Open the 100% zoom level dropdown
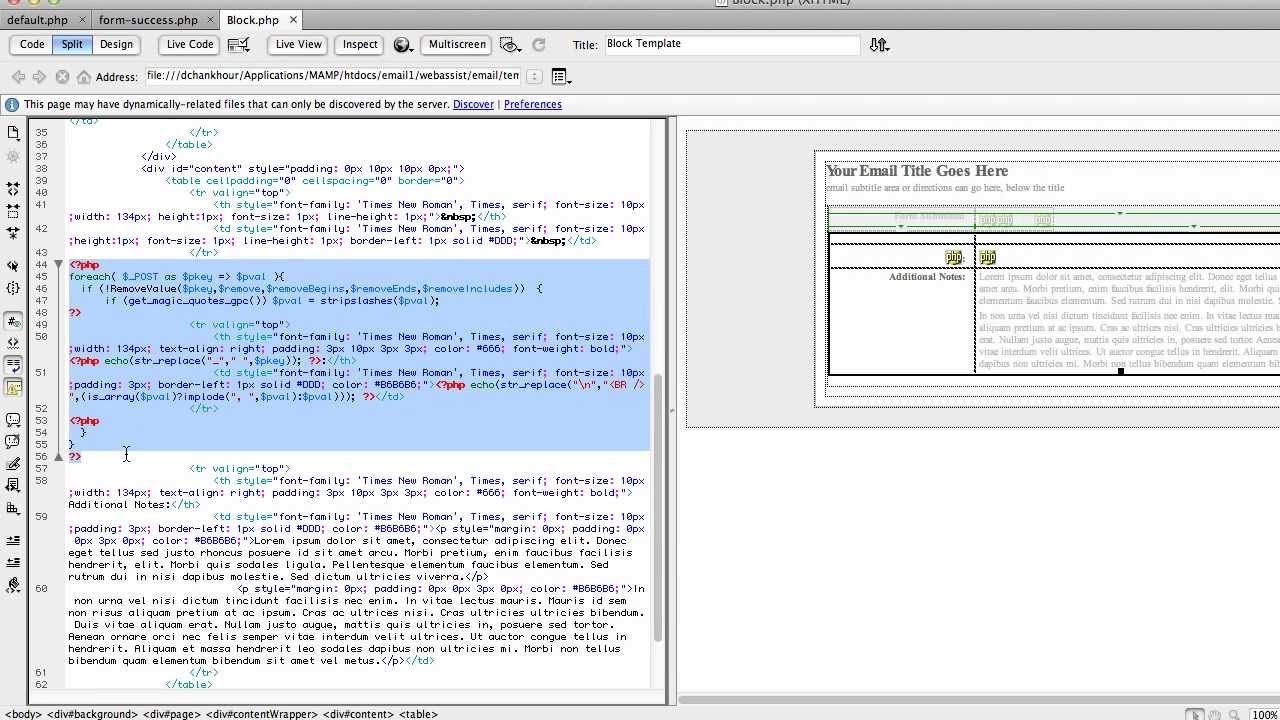Viewport: 1280px width, 720px height. 1264,715
